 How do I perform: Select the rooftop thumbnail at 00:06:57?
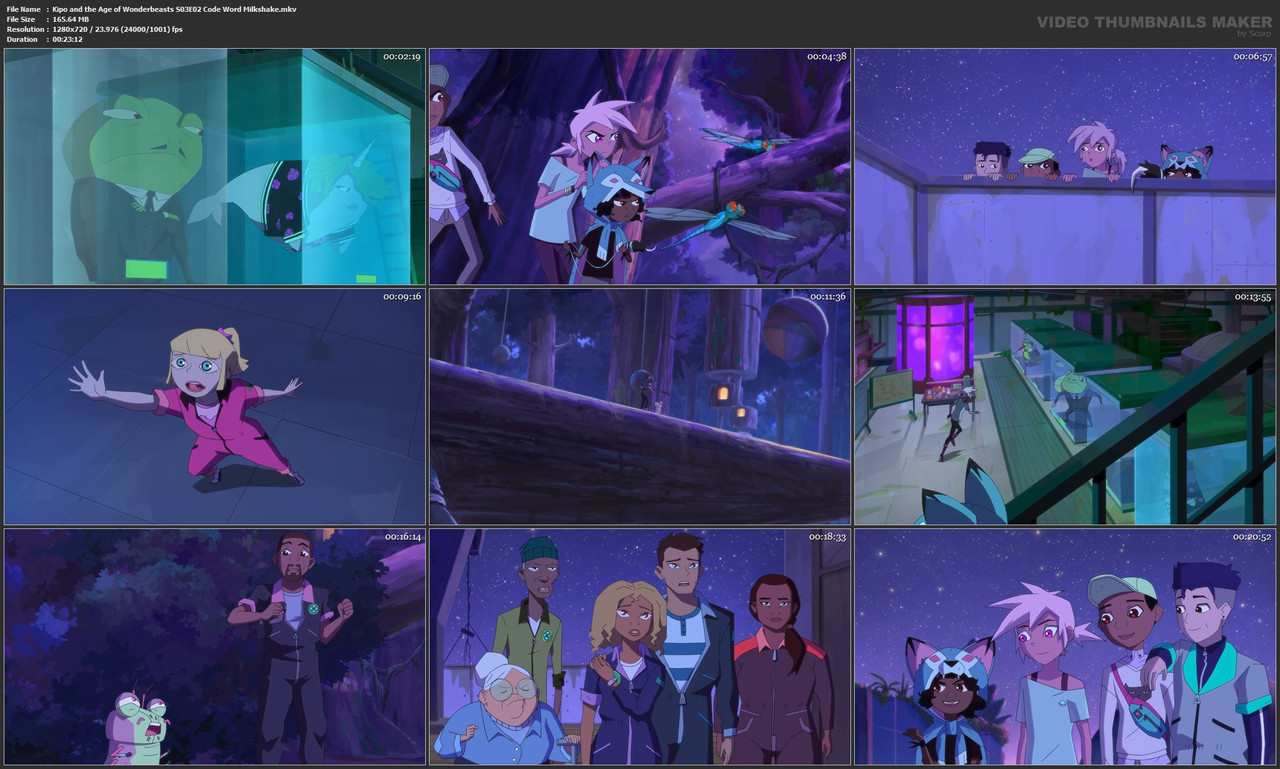click(x=1065, y=167)
